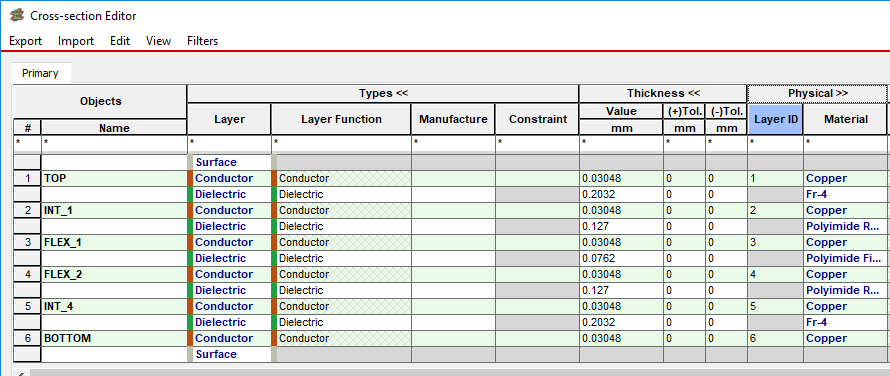Click (+)Tol. value in INT_1 row
Image resolution: width=890 pixels, height=376 pixels.
tap(684, 210)
